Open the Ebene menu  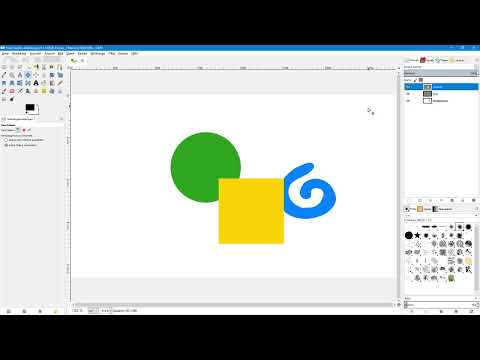click(x=70, y=53)
